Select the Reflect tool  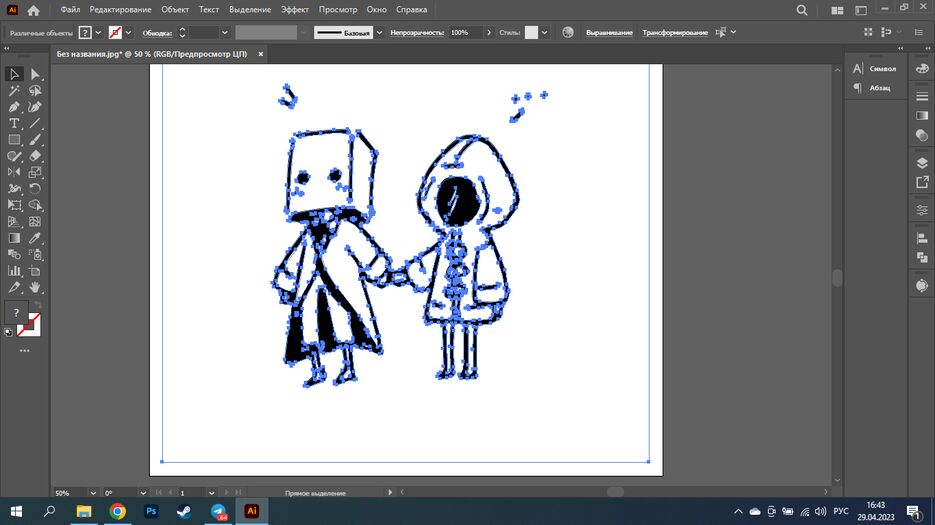click(14, 172)
